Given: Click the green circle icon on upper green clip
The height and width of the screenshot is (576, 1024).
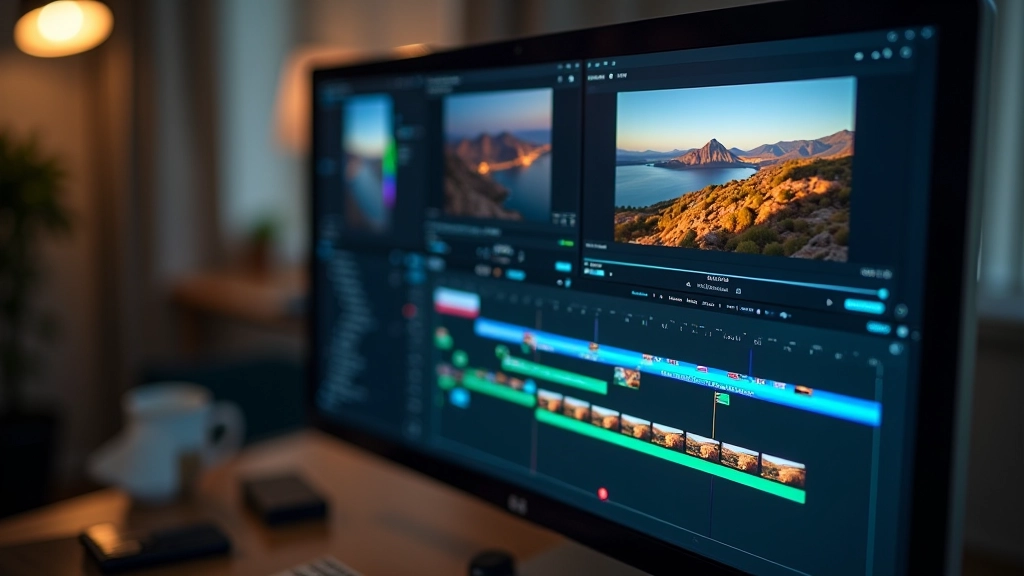Looking at the screenshot, I should click(x=502, y=353).
